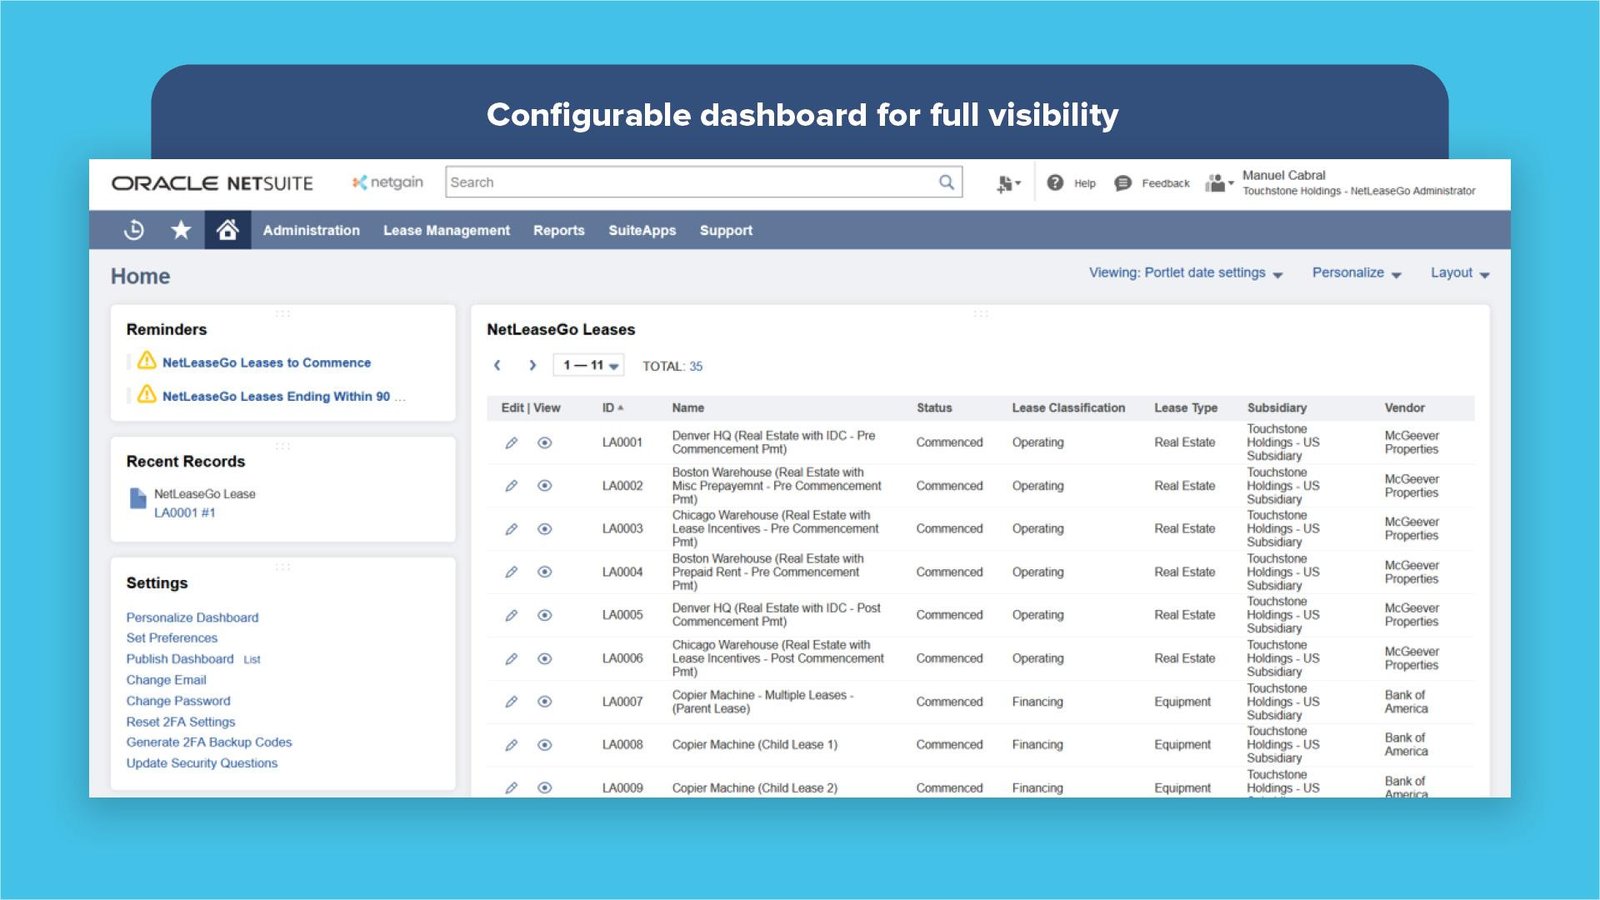View lease LA0005 with eye icon
Image resolution: width=1600 pixels, height=900 pixels.
(x=545, y=615)
